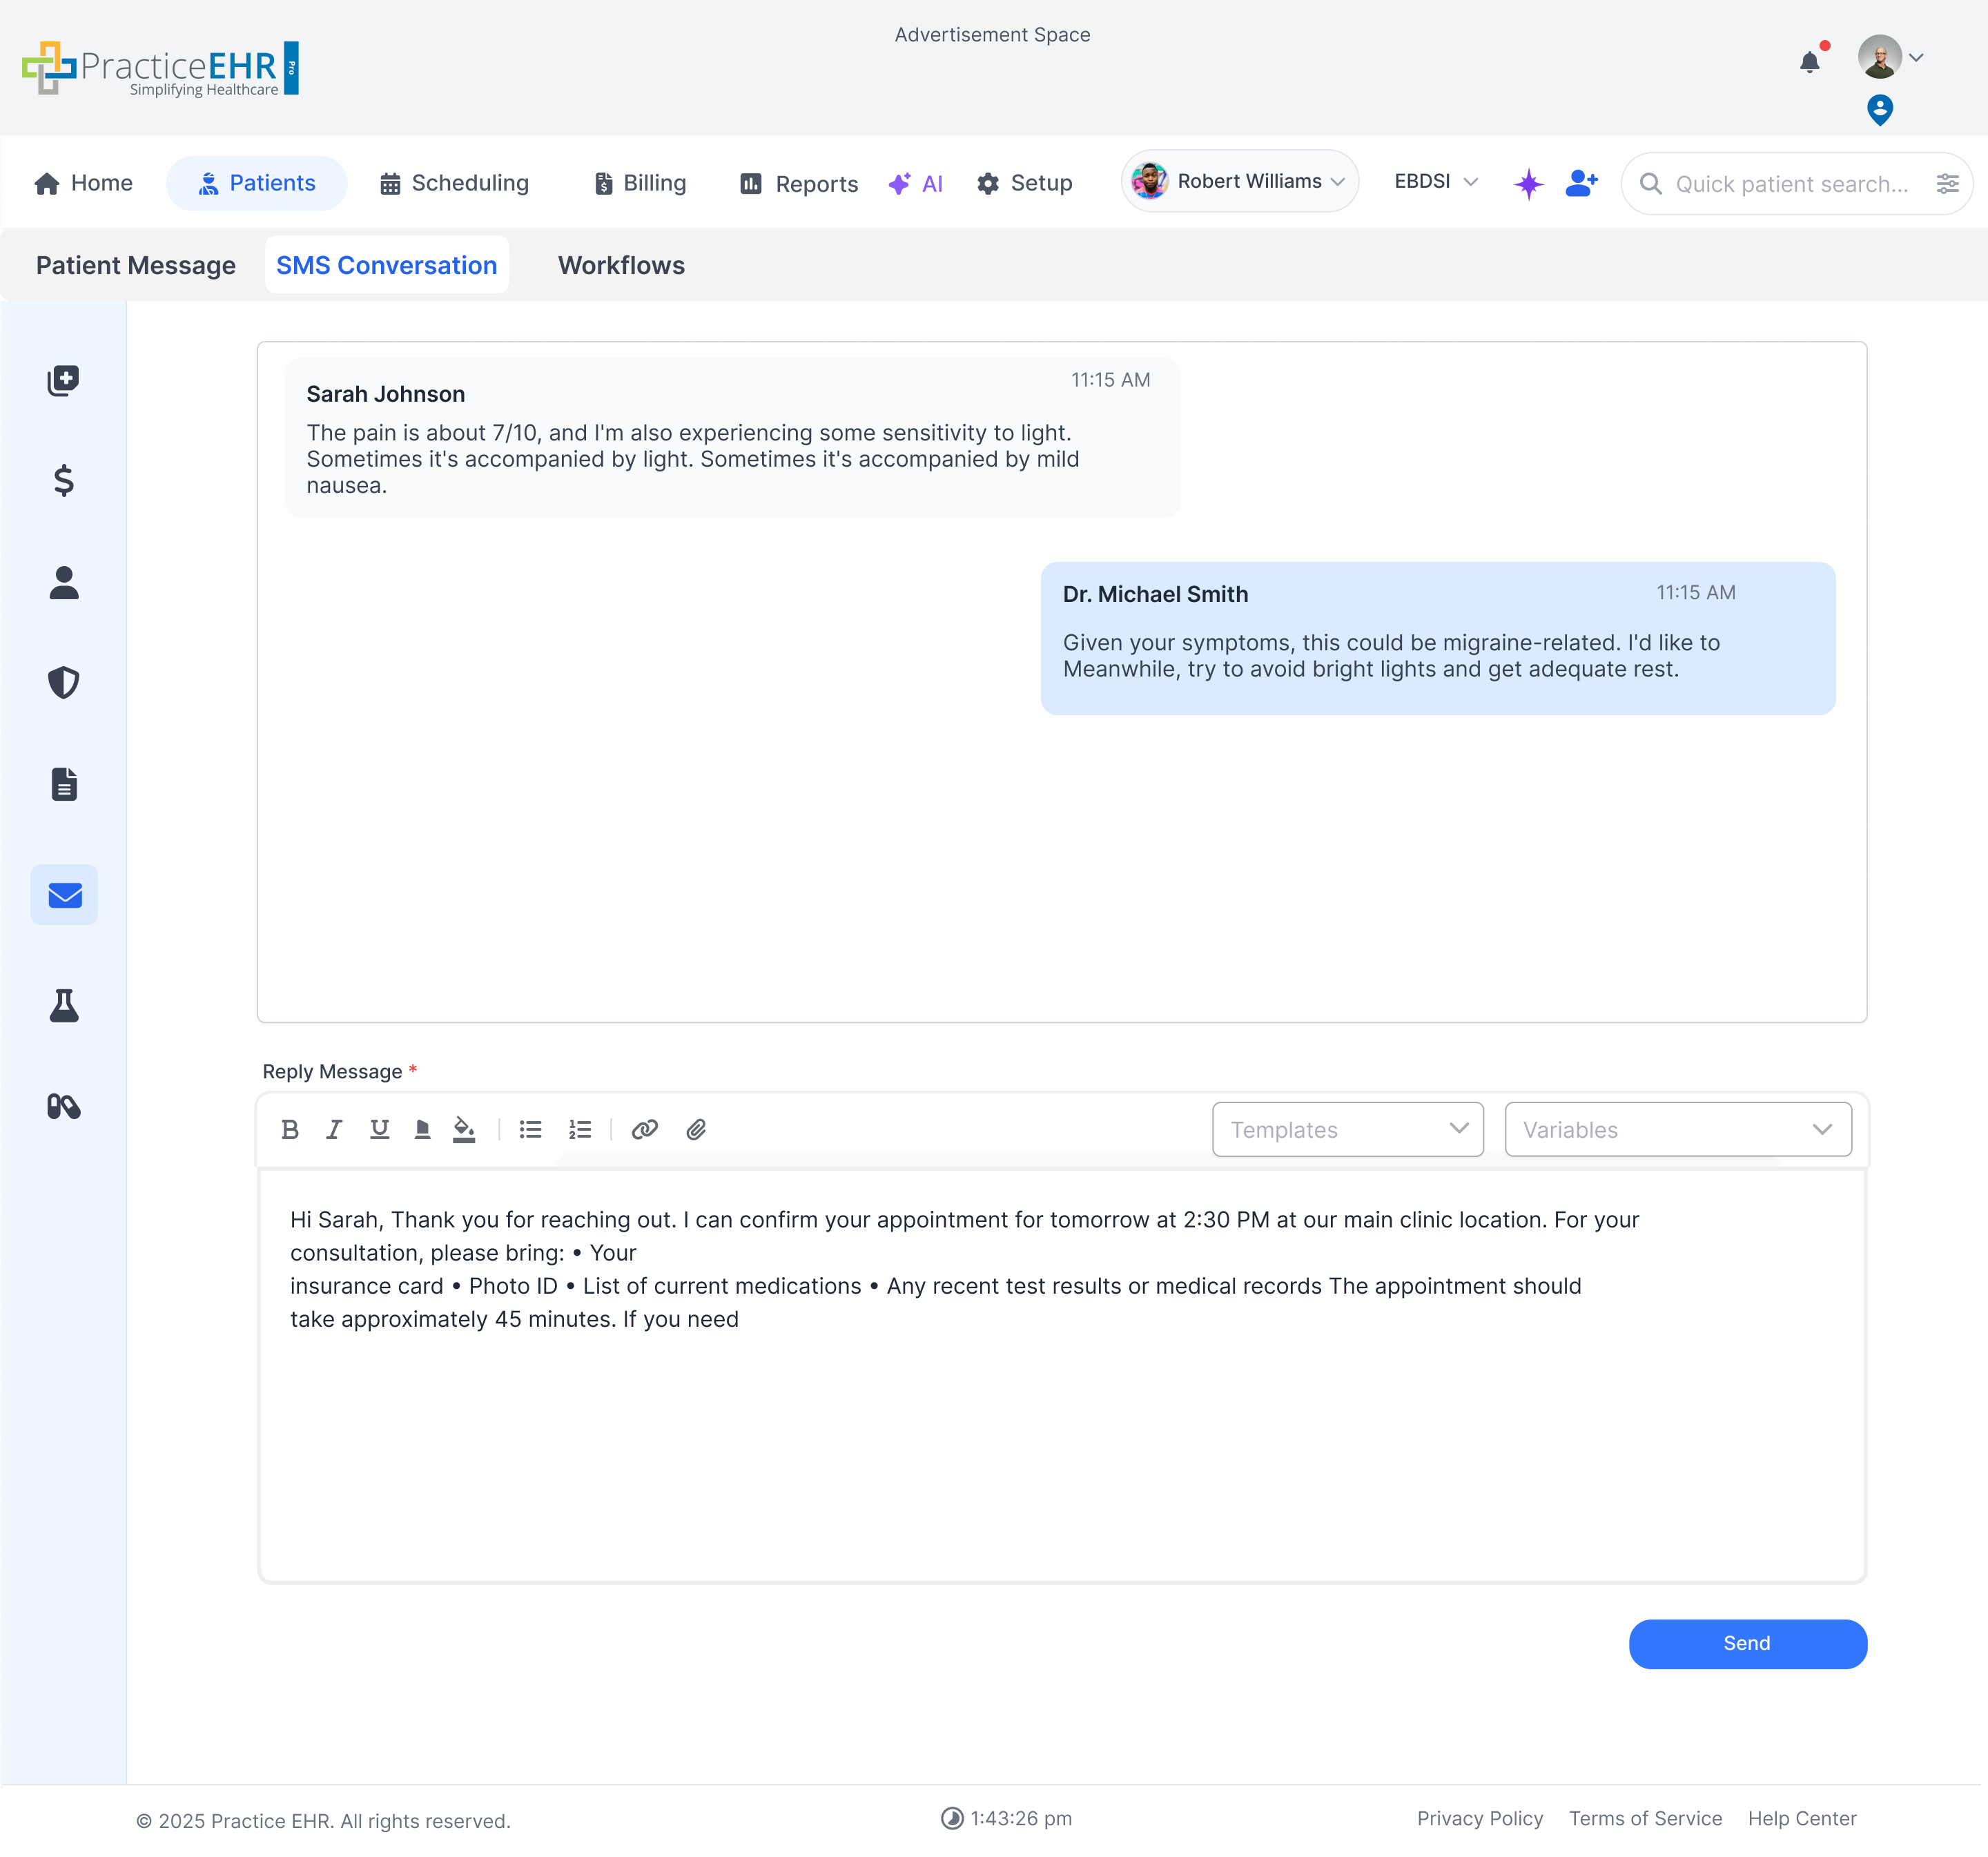Open the lab flask sidebar icon
Image resolution: width=1988 pixels, height=1857 pixels.
click(x=64, y=1005)
